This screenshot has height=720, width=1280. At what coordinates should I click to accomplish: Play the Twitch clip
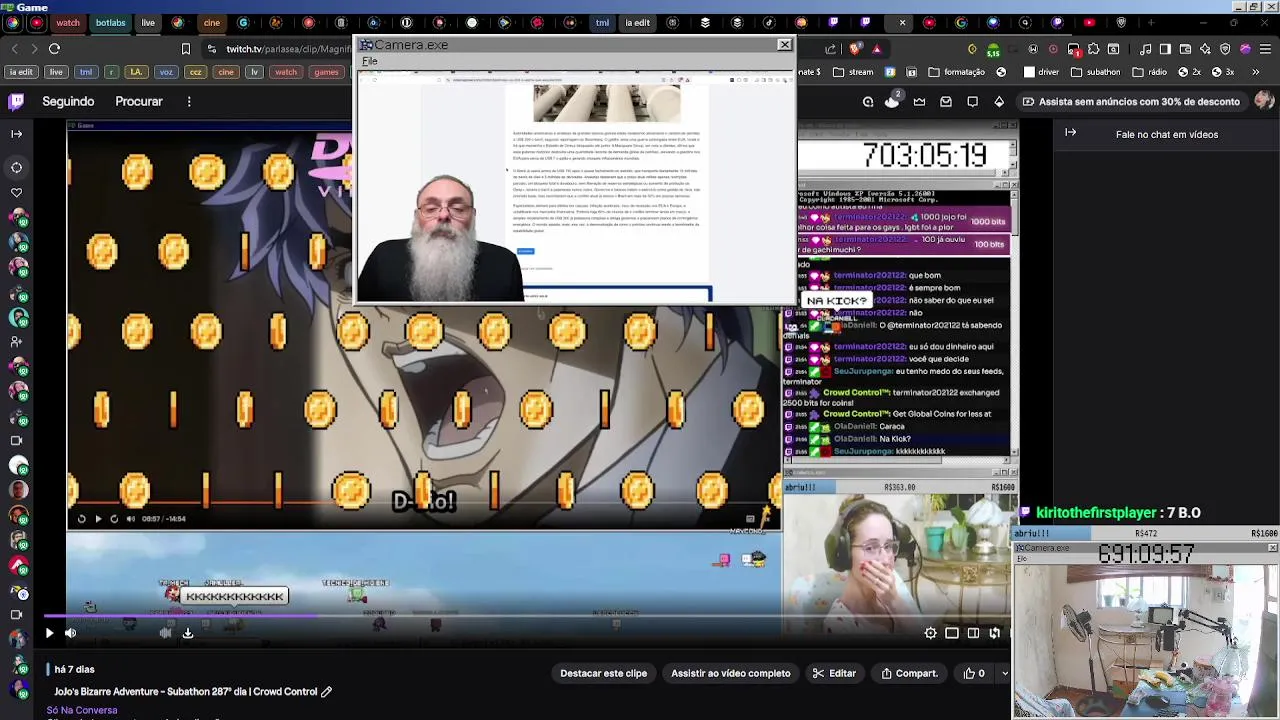pyautogui.click(x=49, y=632)
